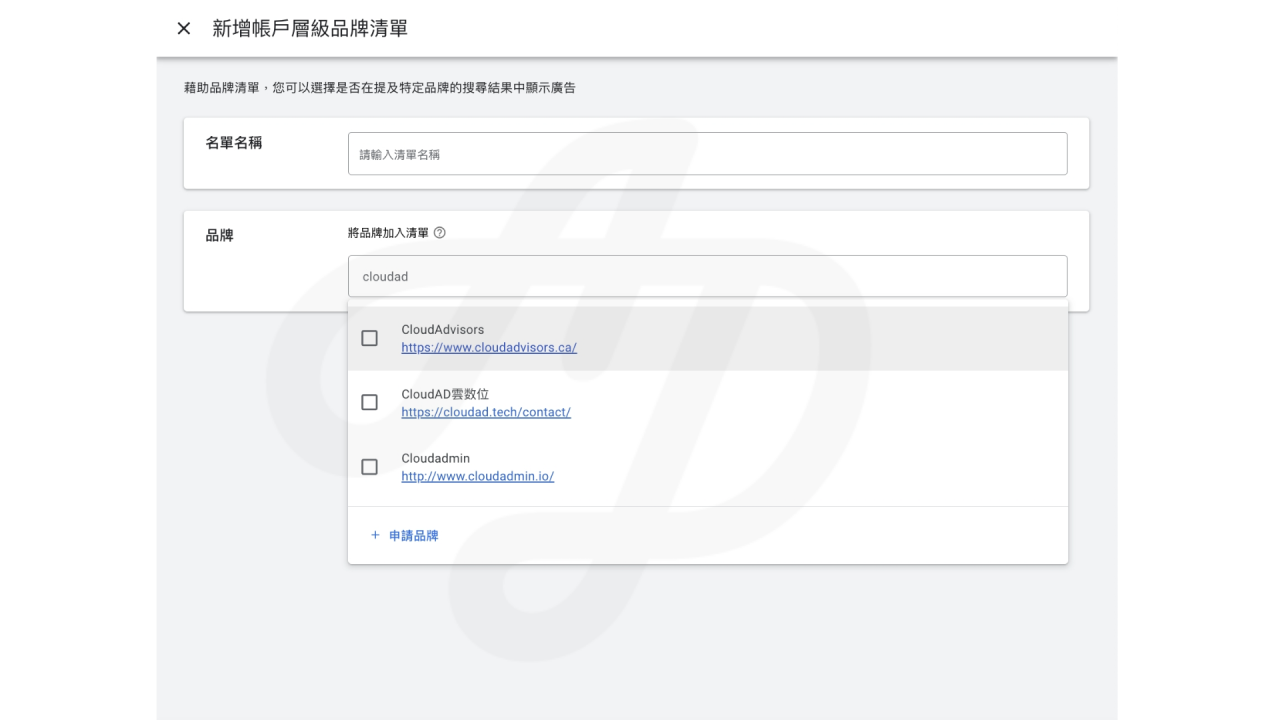The image size is (1280, 720).
Task: Click the 將品牌加入清單 label text
Action: coord(388,233)
